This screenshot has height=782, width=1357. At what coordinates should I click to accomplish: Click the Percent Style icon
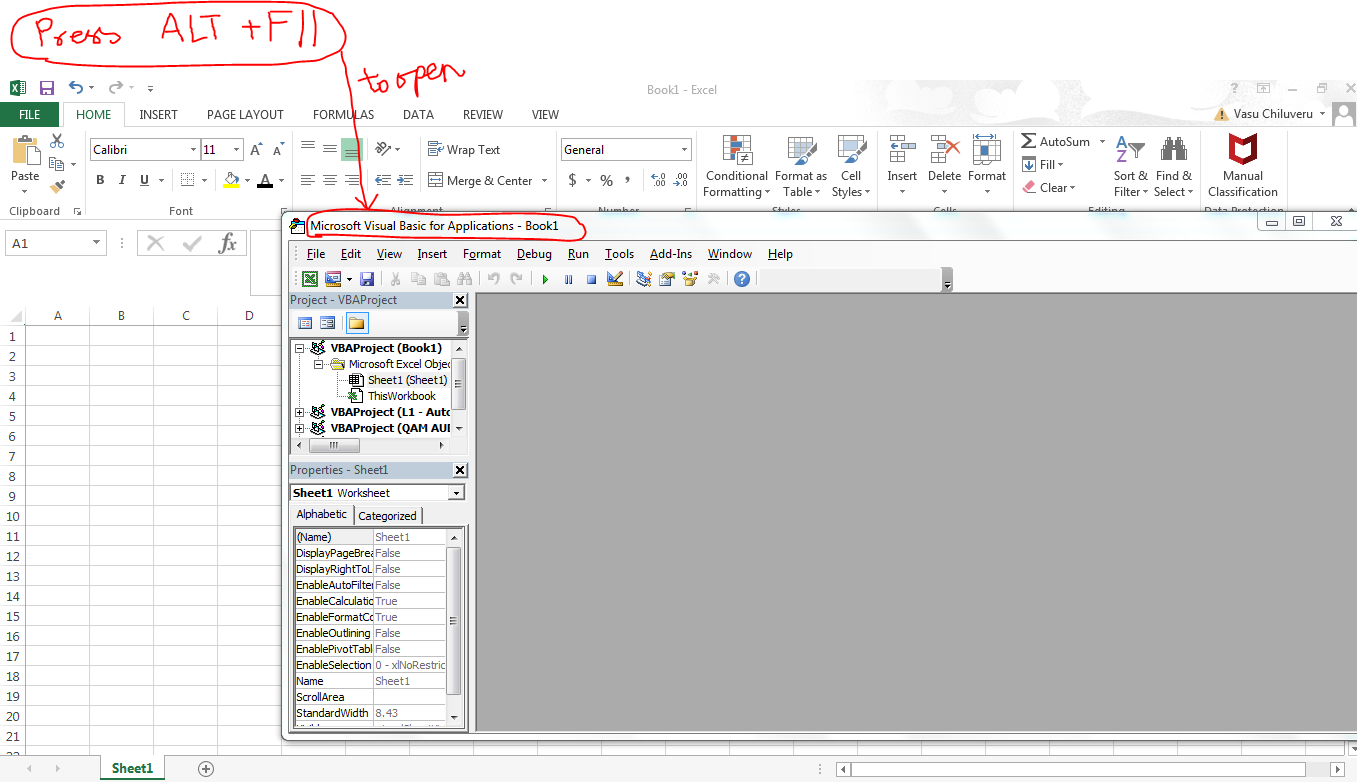tap(606, 181)
